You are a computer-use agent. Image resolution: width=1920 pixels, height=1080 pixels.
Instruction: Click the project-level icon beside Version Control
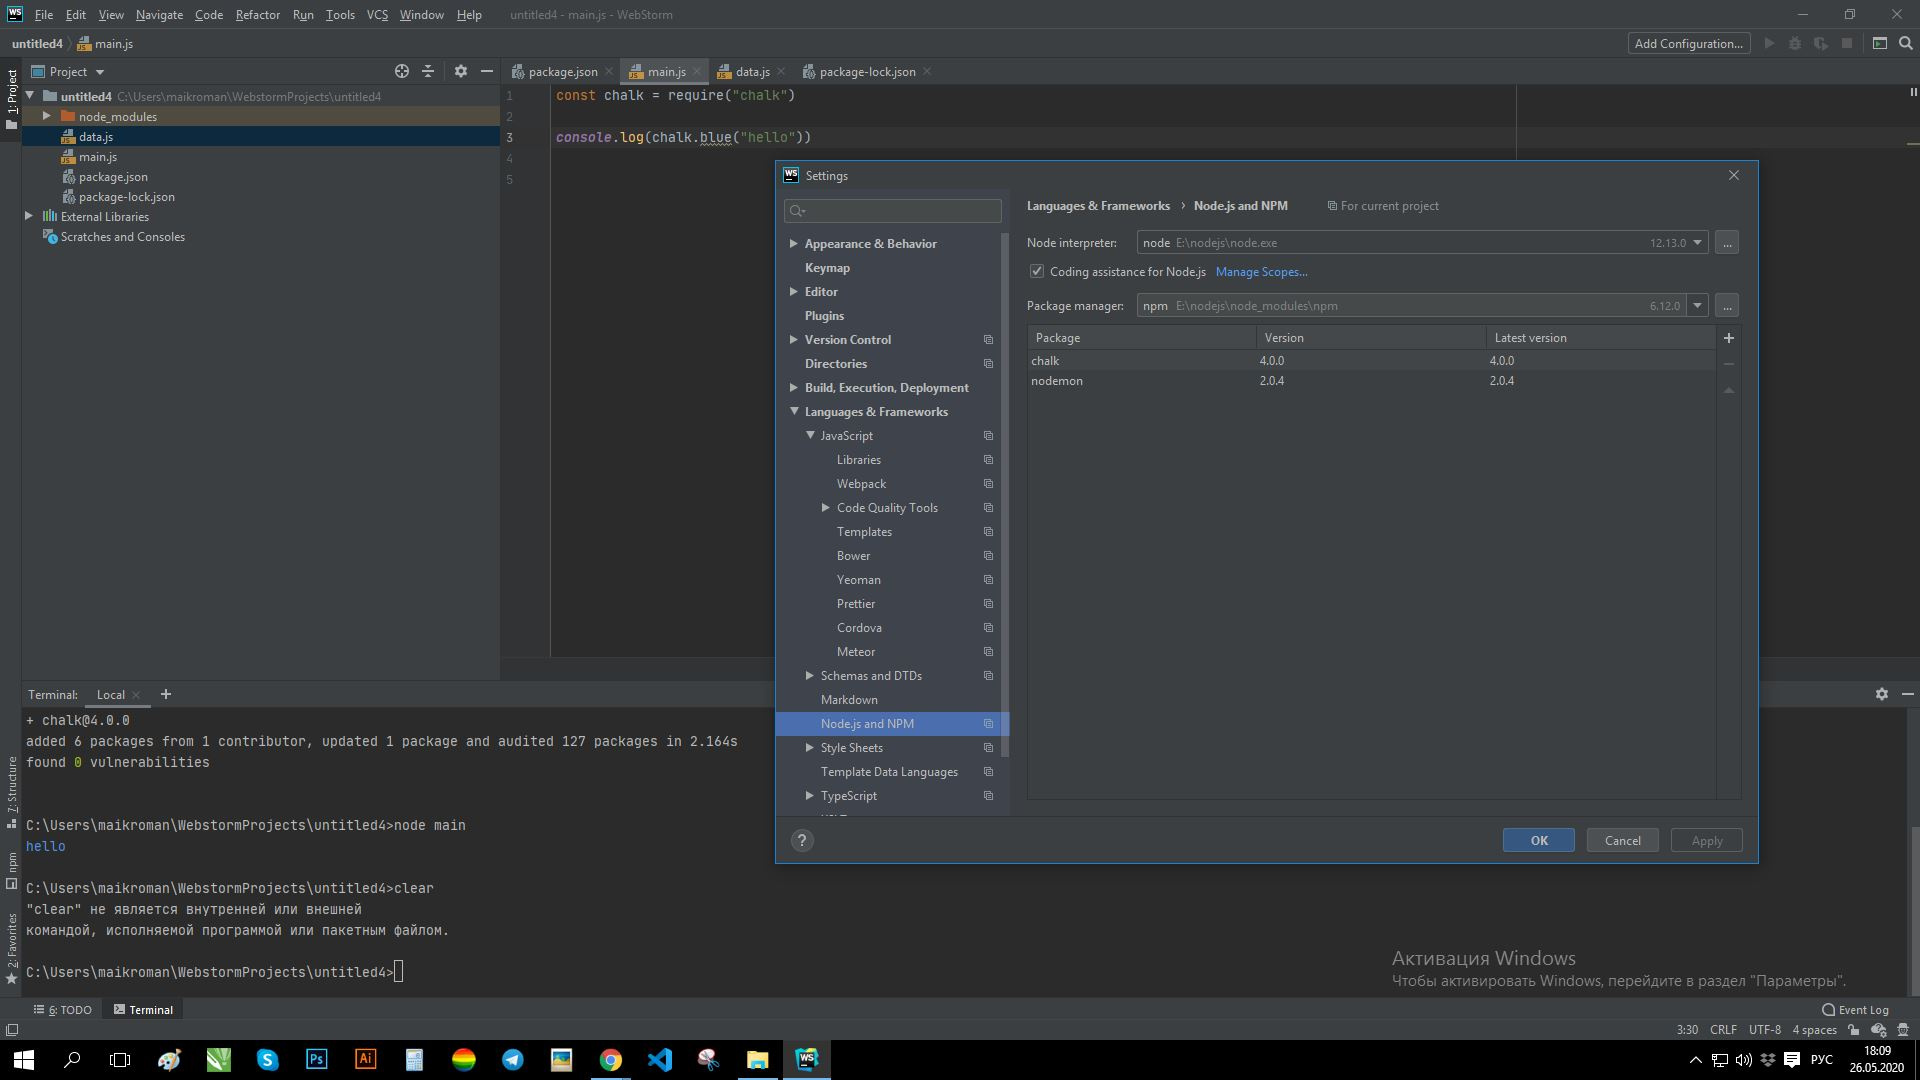[x=988, y=340]
